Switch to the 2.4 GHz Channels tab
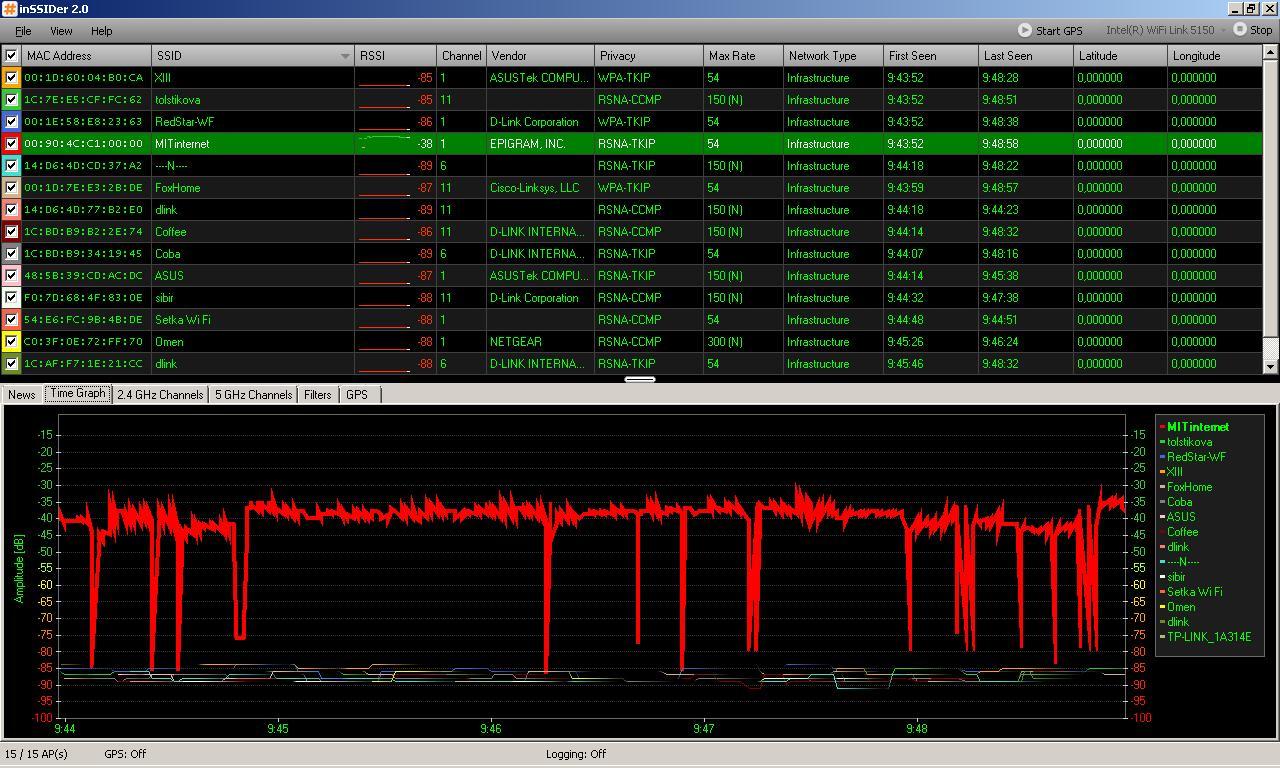 [160, 395]
